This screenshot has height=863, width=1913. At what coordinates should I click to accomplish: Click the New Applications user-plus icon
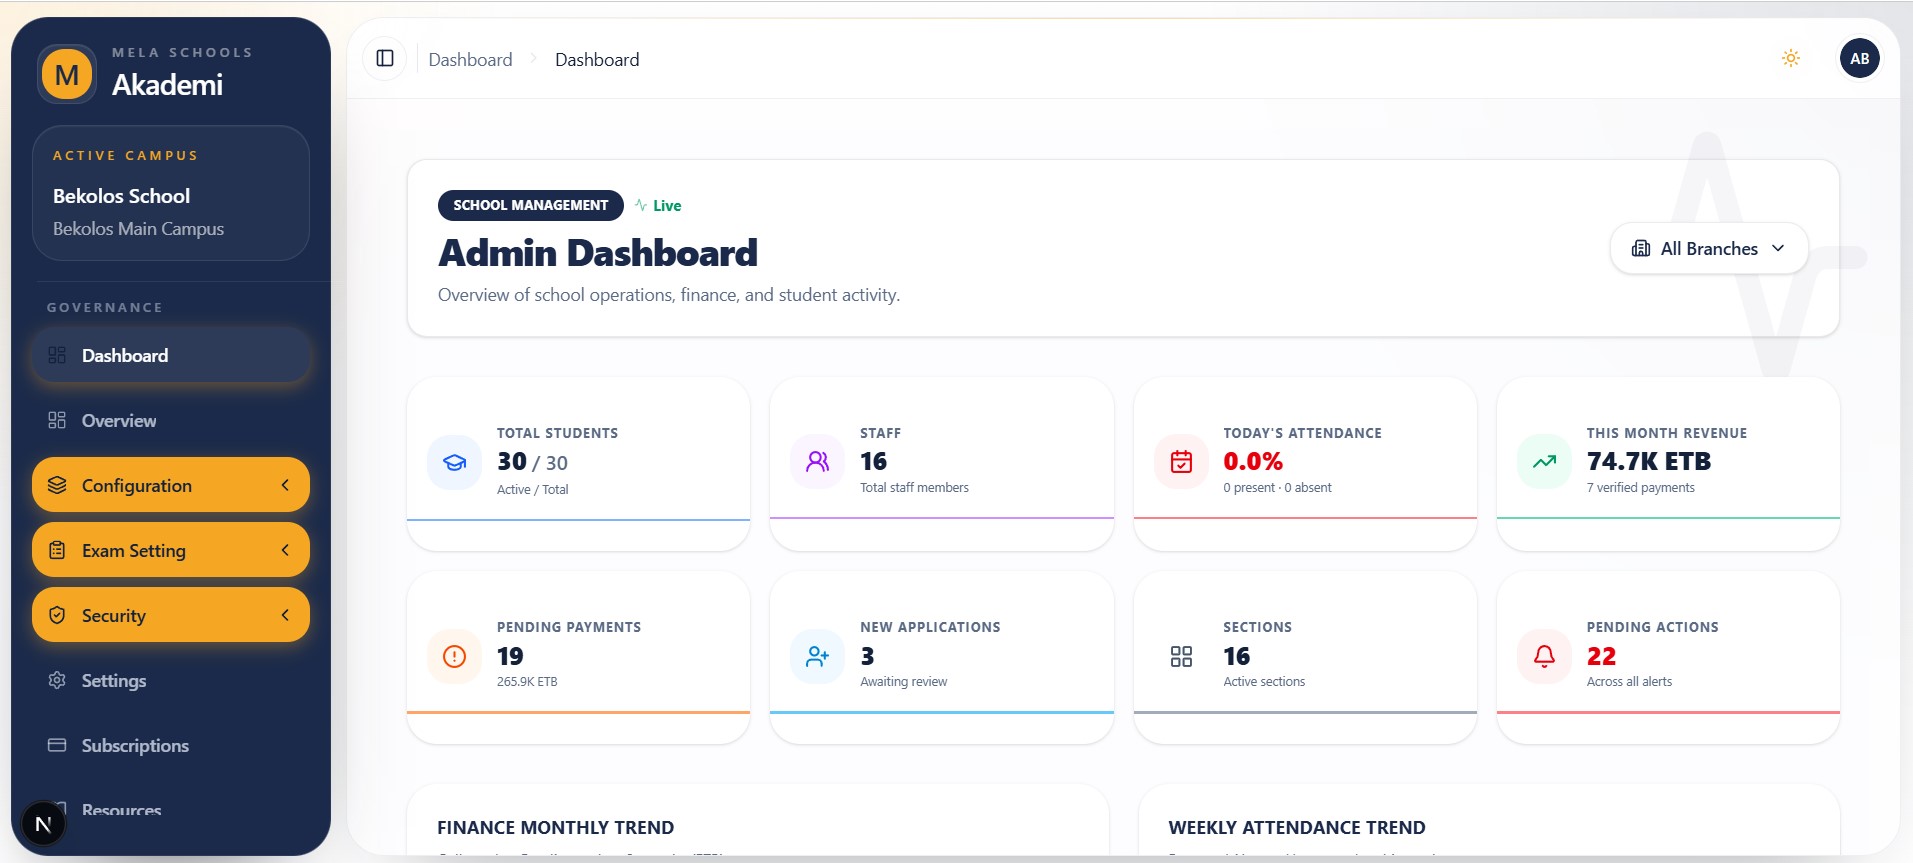818,656
